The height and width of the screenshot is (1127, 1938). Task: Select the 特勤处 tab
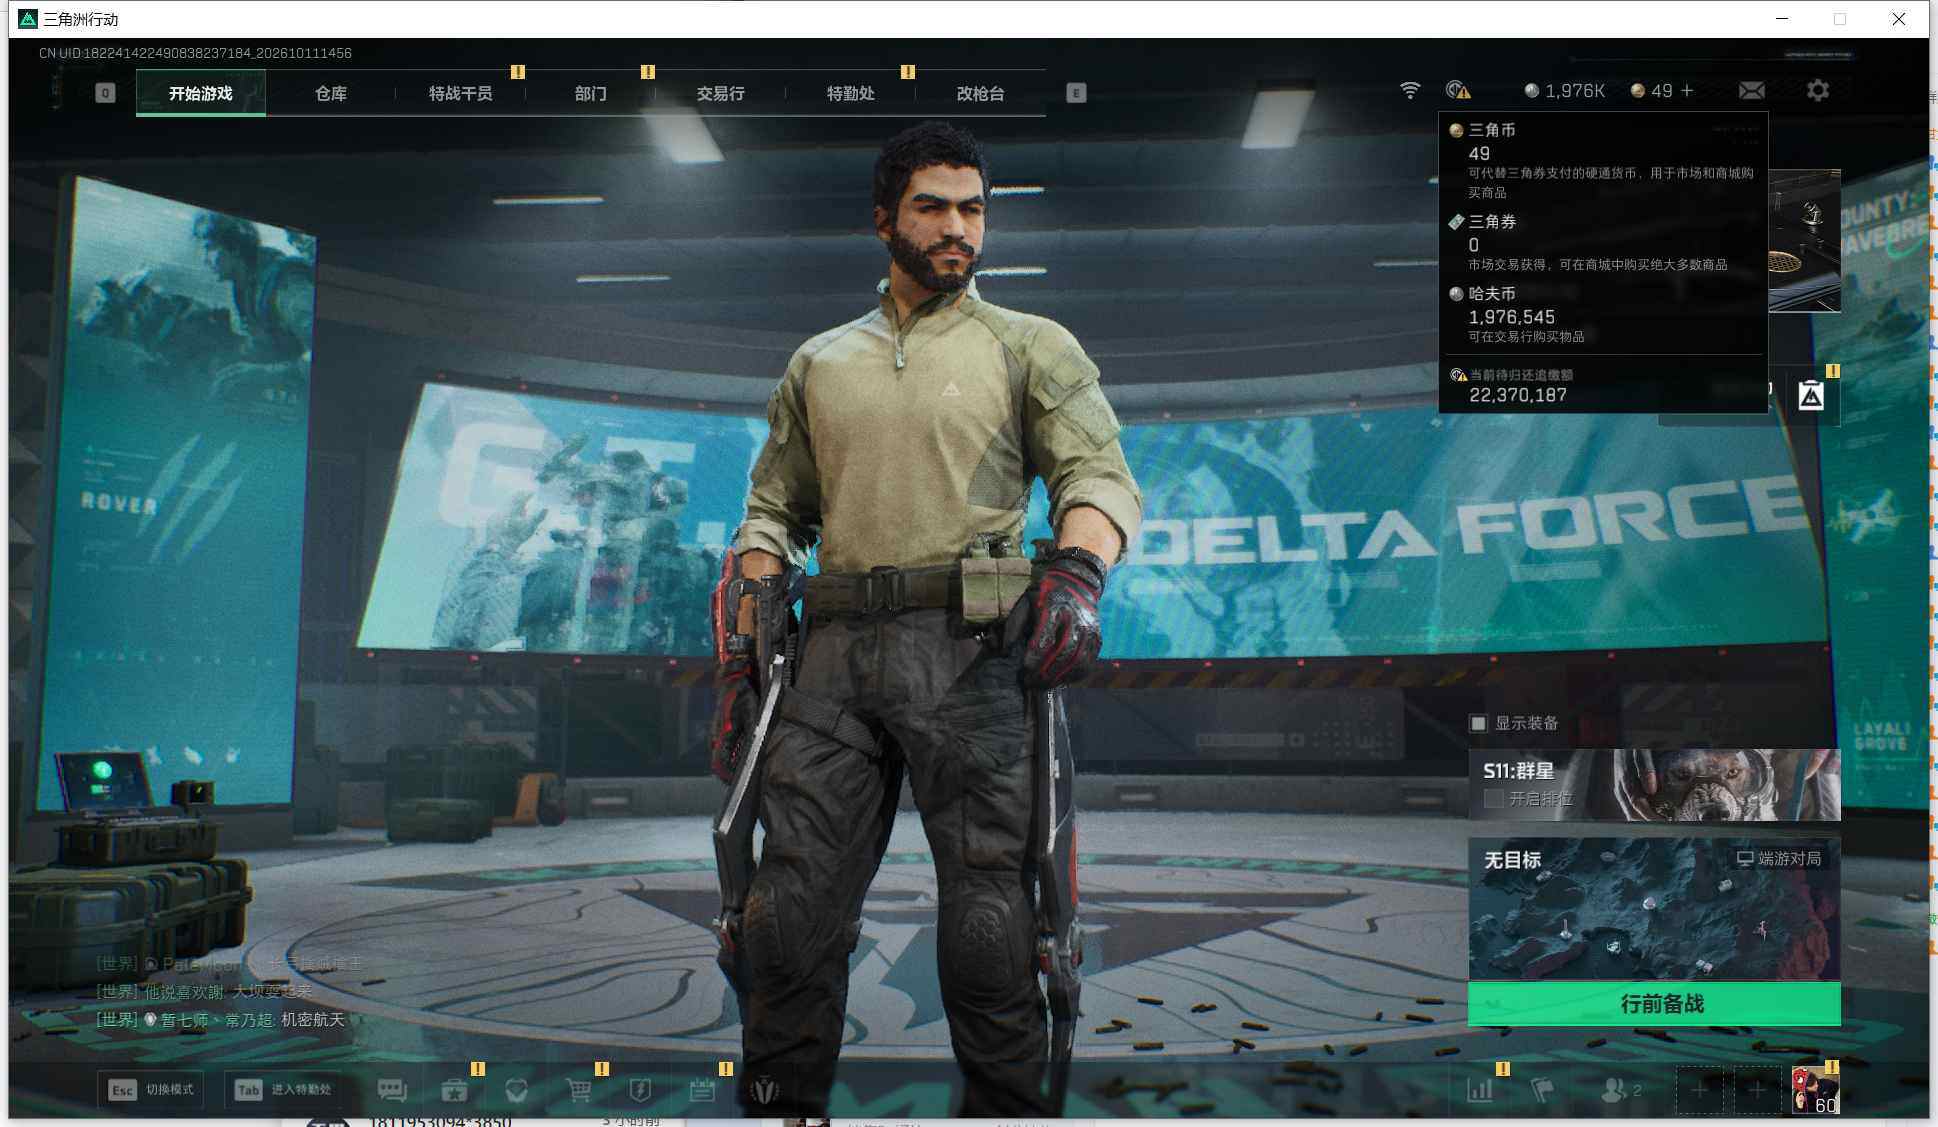click(x=851, y=93)
